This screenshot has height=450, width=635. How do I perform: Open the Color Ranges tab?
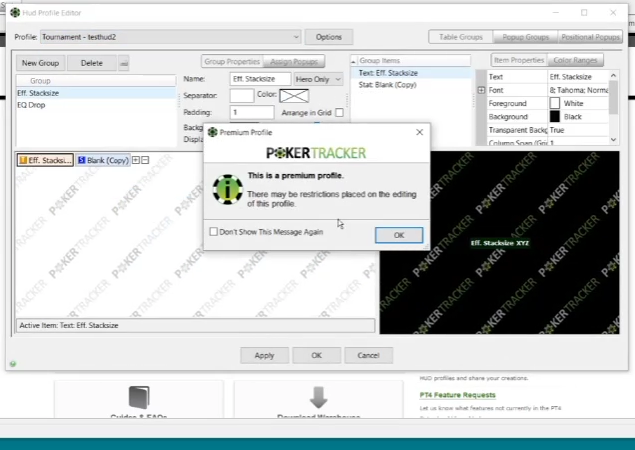575,60
